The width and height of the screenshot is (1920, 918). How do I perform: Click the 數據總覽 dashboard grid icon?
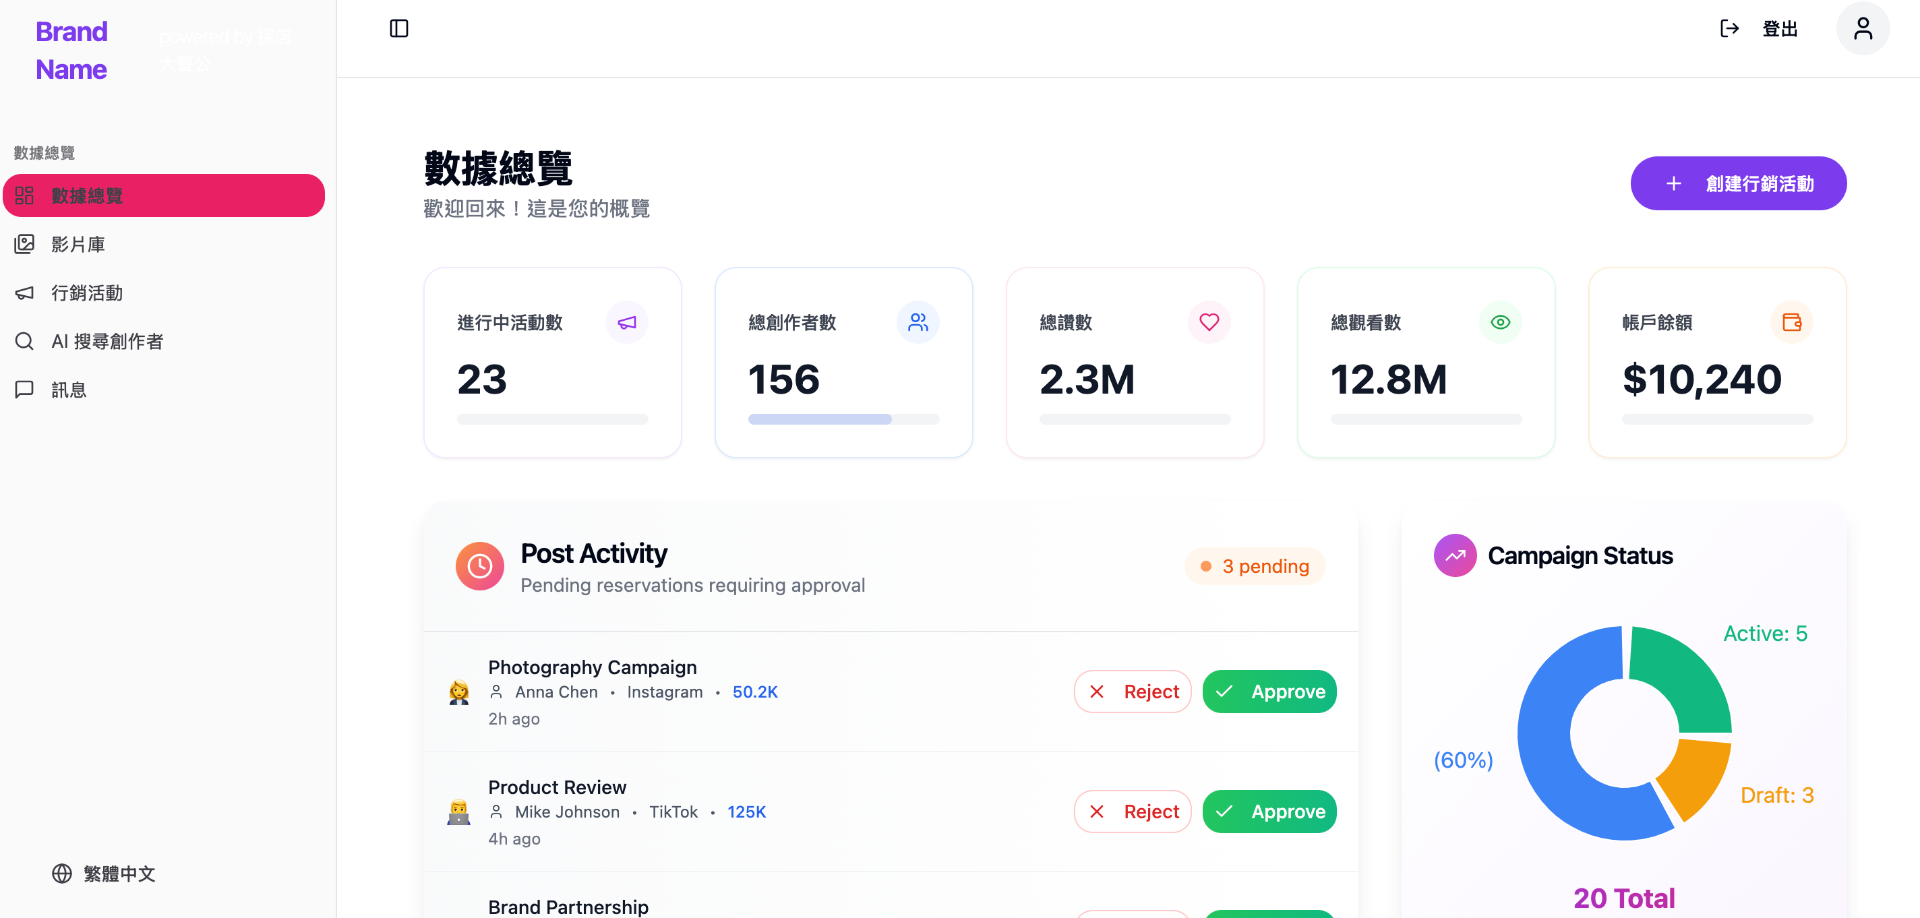click(x=25, y=196)
